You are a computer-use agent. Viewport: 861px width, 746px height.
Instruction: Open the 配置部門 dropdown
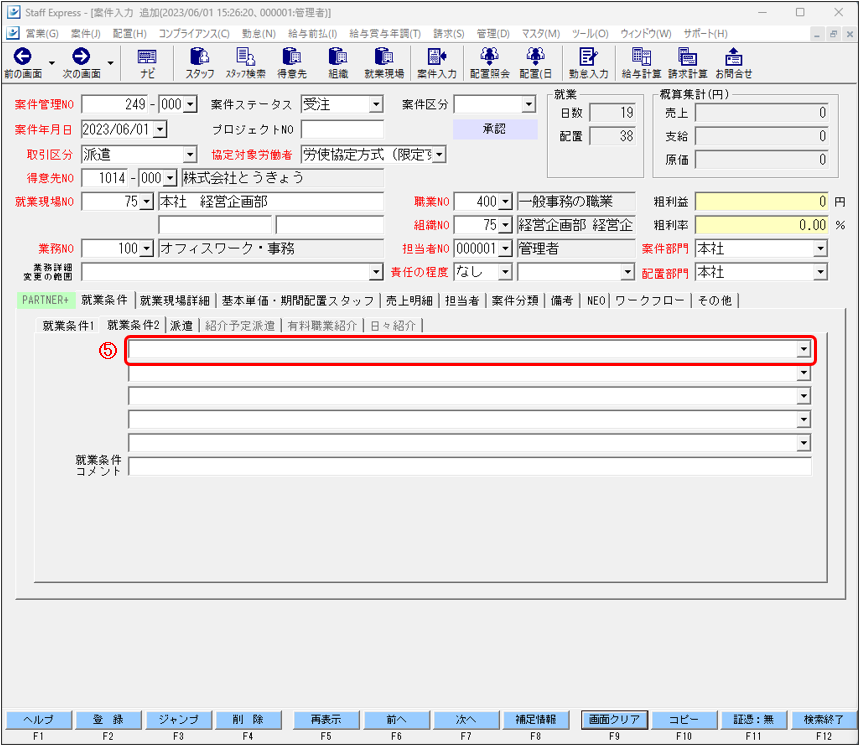[x=820, y=272]
